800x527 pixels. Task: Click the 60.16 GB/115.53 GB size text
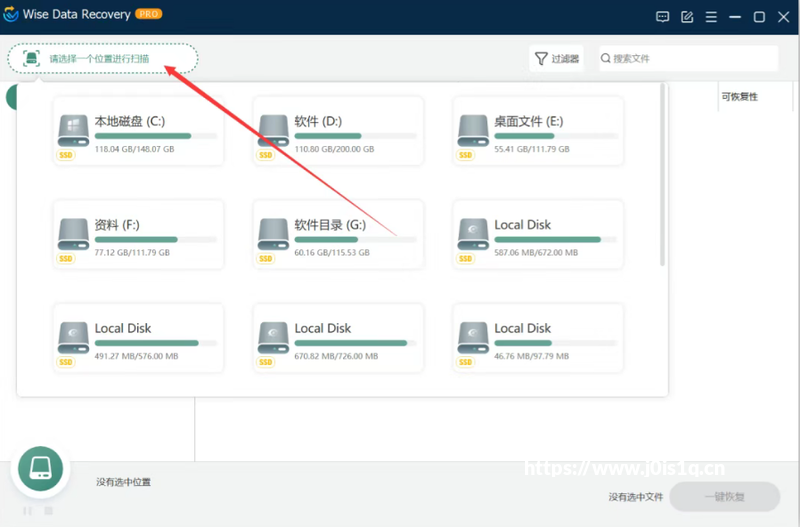(332, 253)
